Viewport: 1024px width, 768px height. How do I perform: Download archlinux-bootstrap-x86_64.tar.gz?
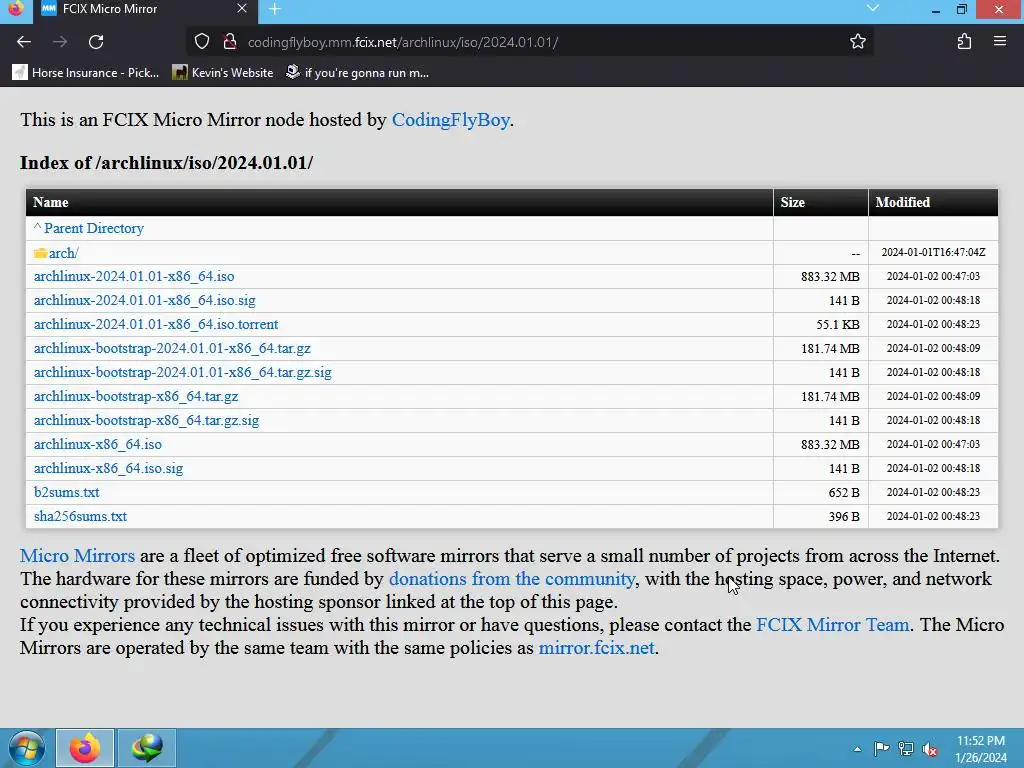[136, 396]
